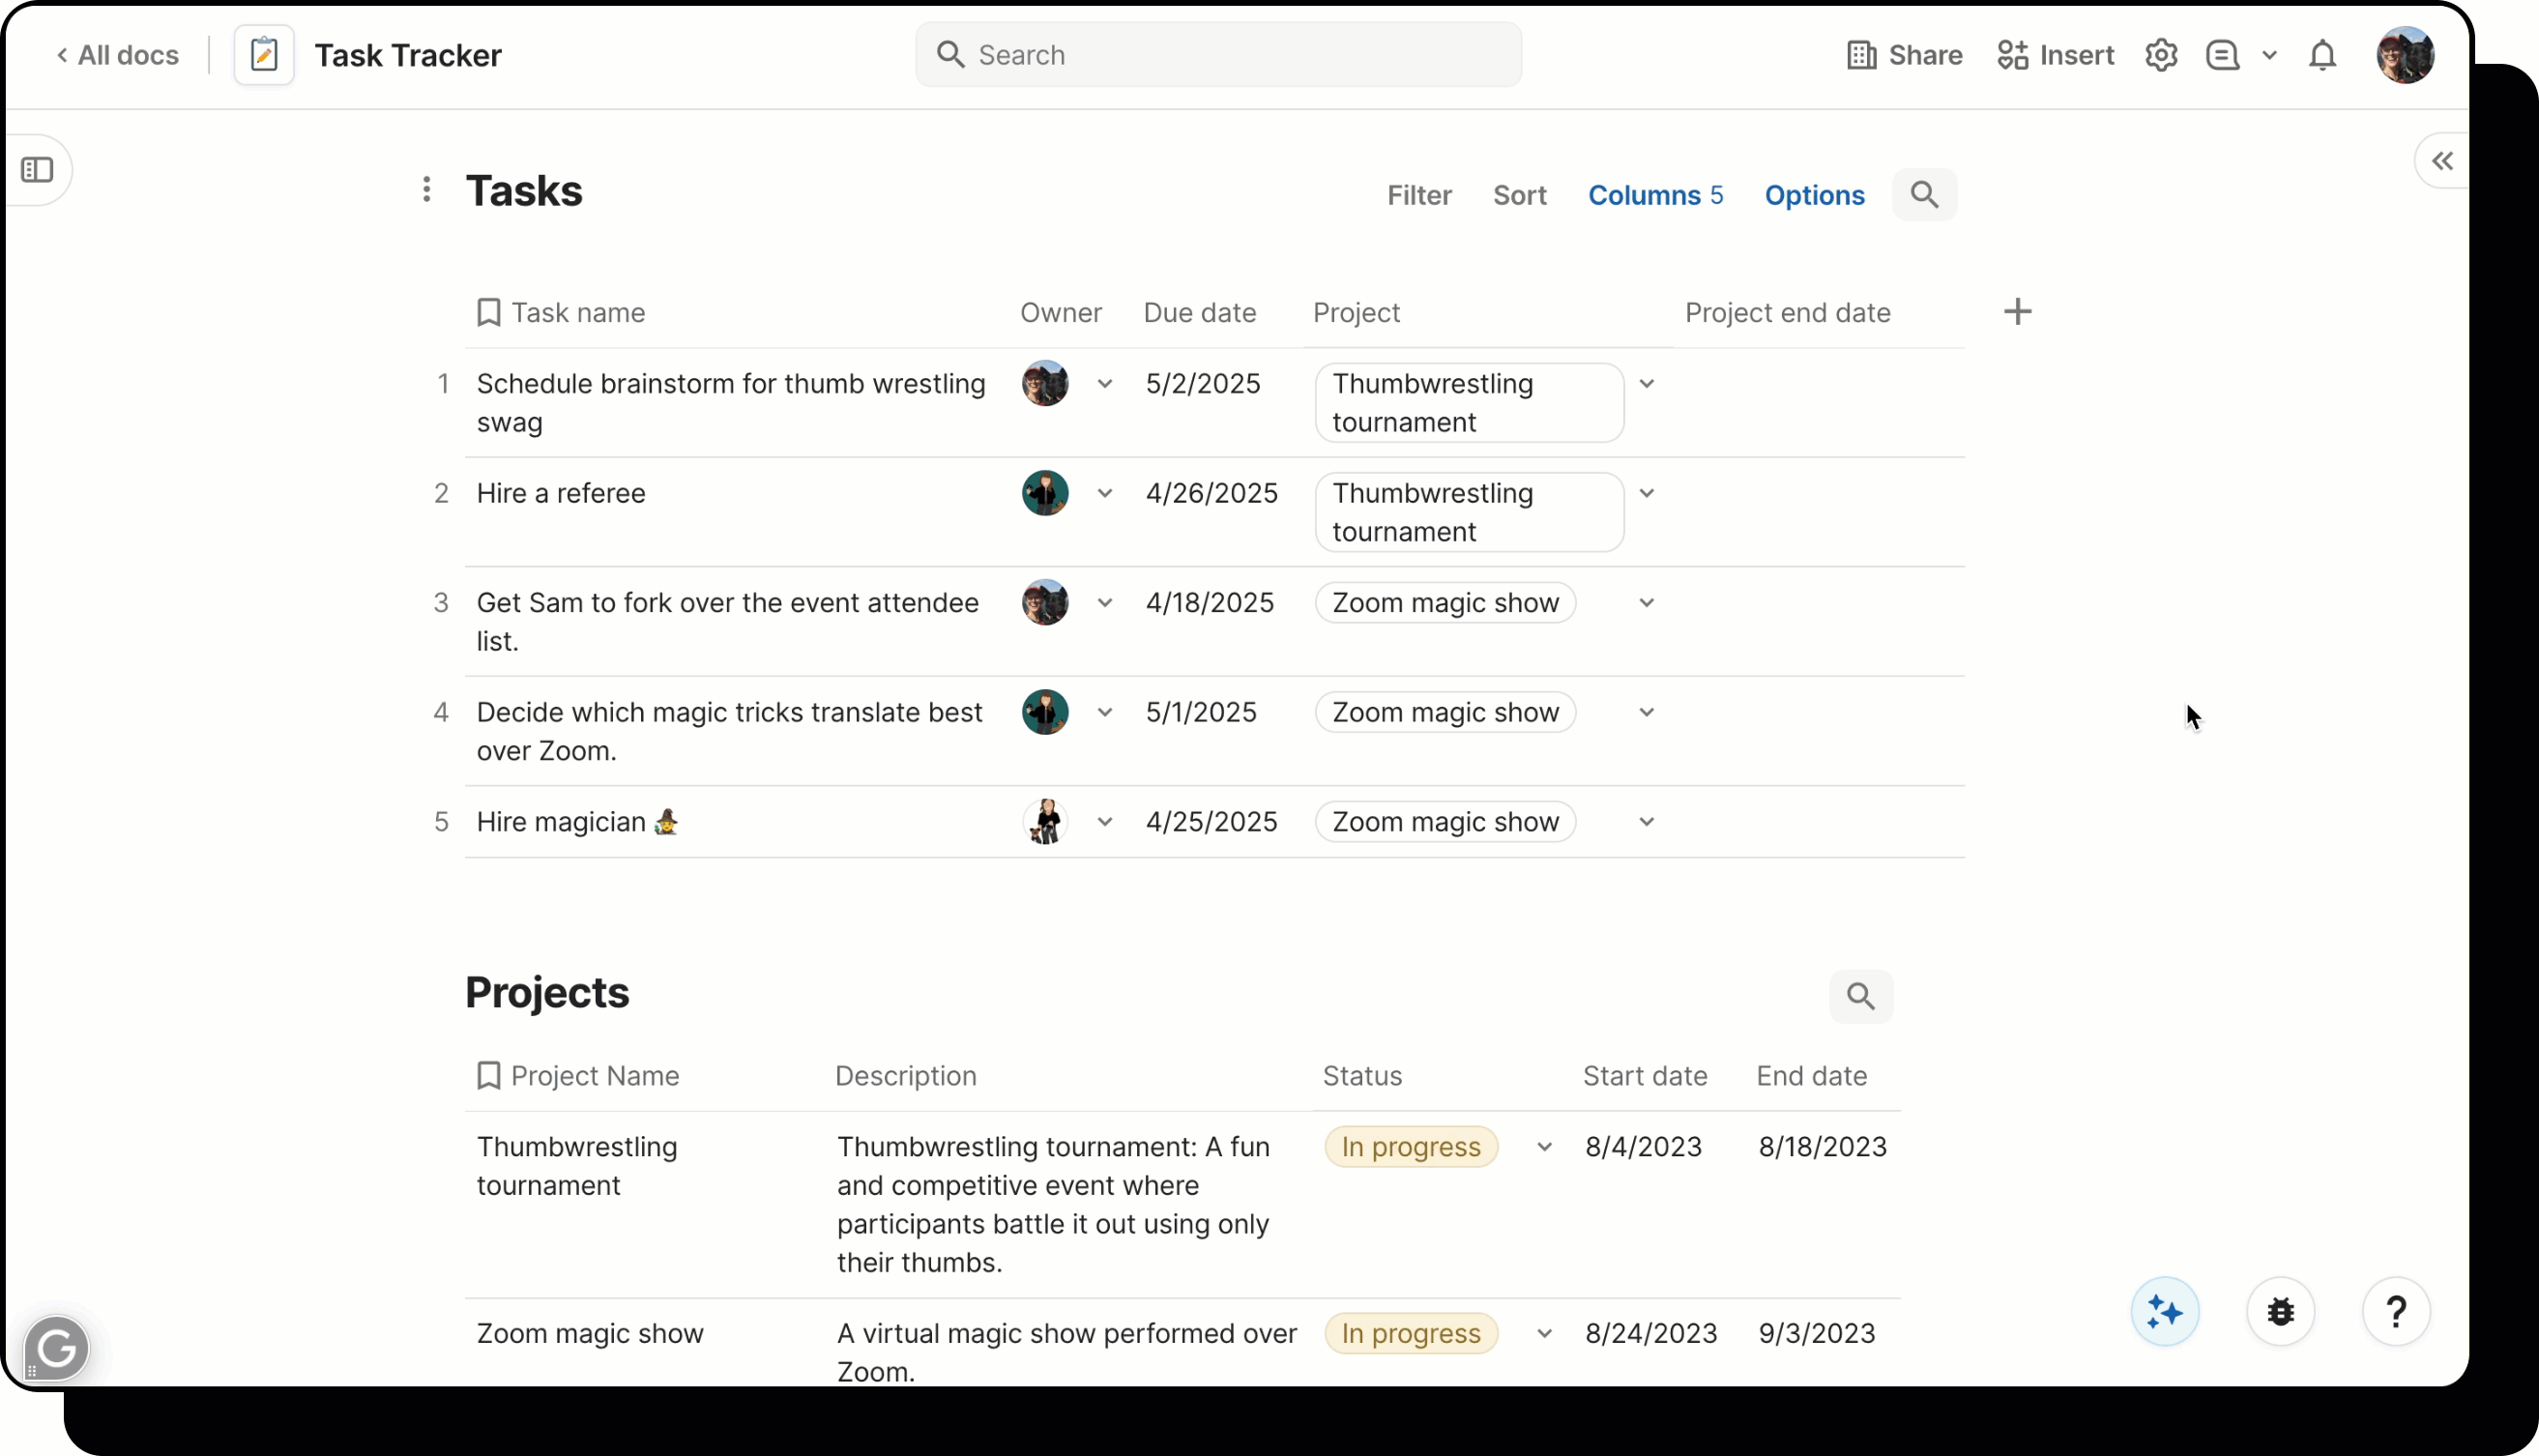Image resolution: width=2539 pixels, height=1456 pixels.
Task: Click the Owner column header
Action: tap(1060, 313)
